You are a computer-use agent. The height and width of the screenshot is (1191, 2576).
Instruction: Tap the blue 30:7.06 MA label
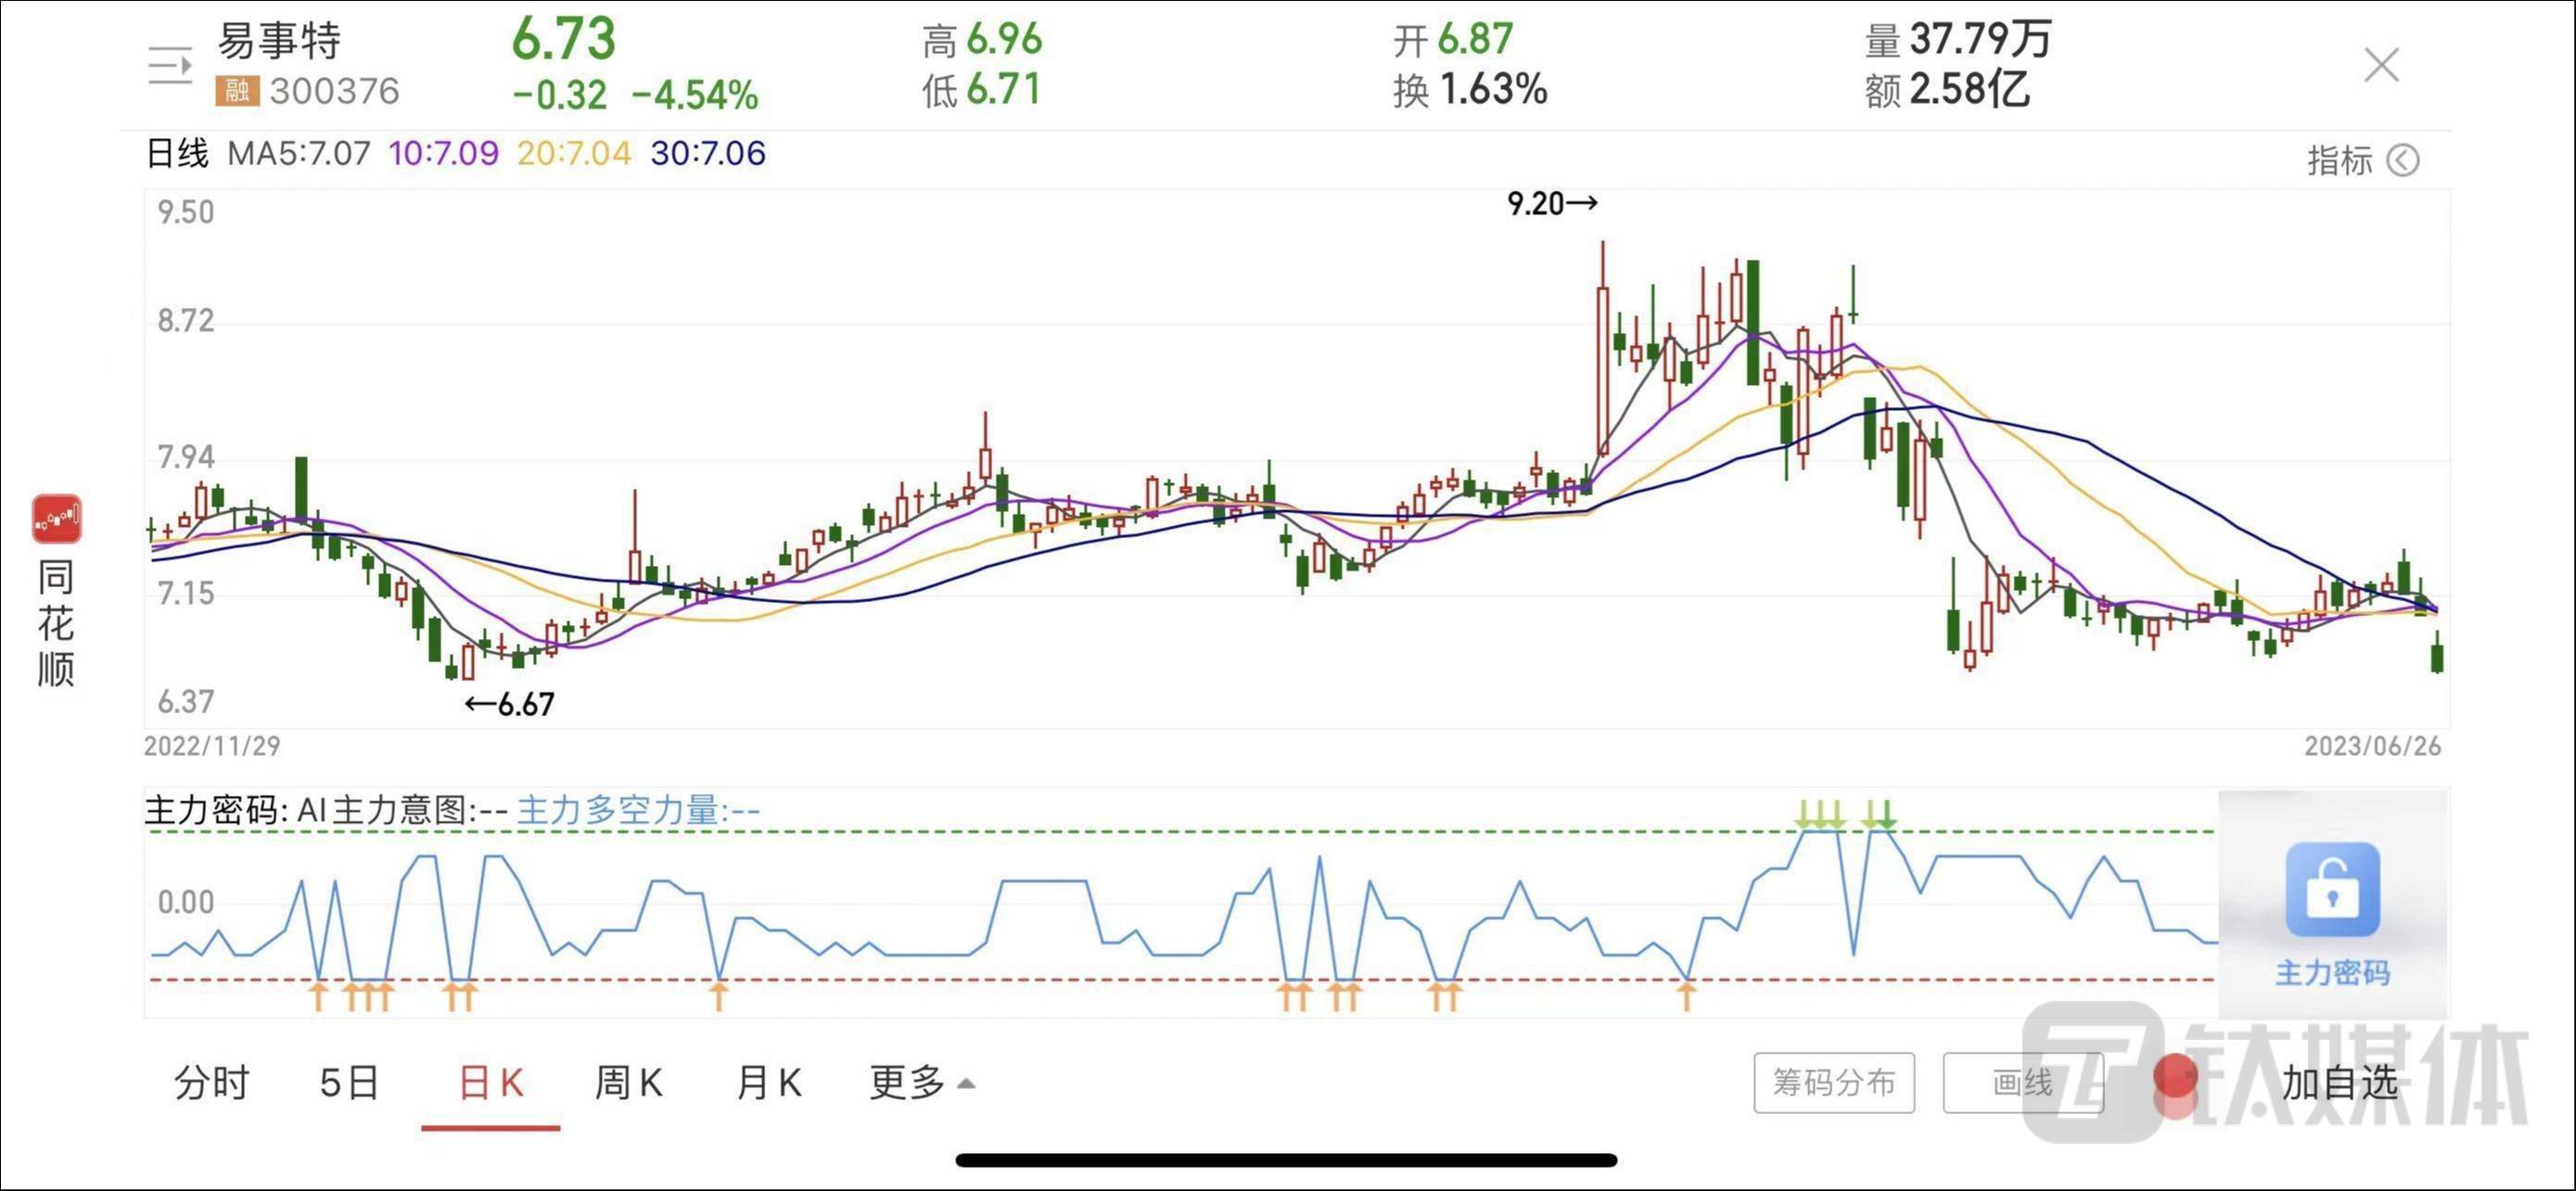coord(708,154)
